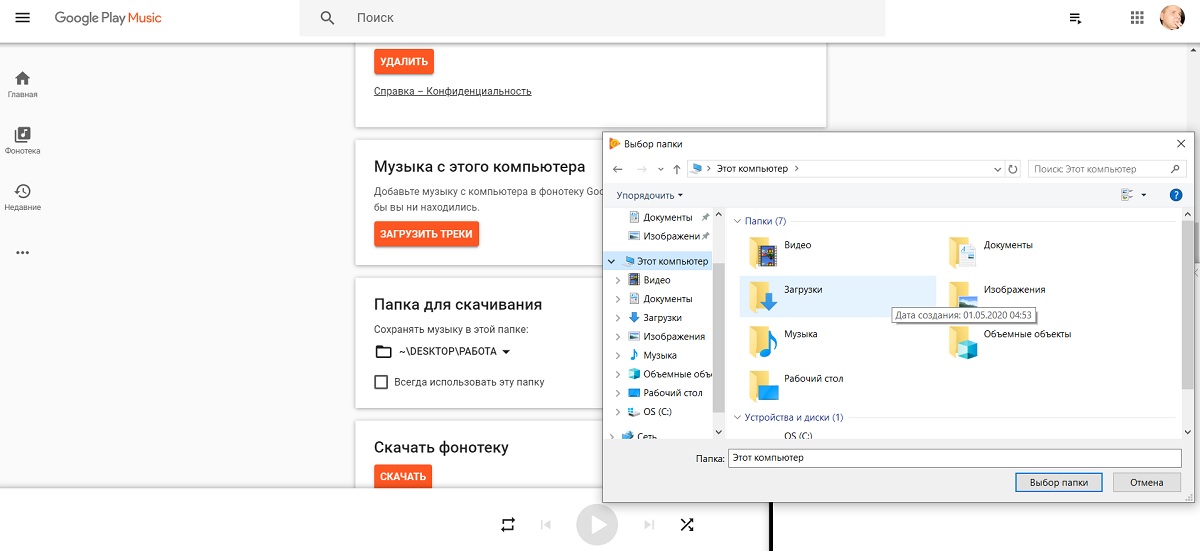Click the Папка name input field
Screen dimensions: 1200x551
coord(955,457)
